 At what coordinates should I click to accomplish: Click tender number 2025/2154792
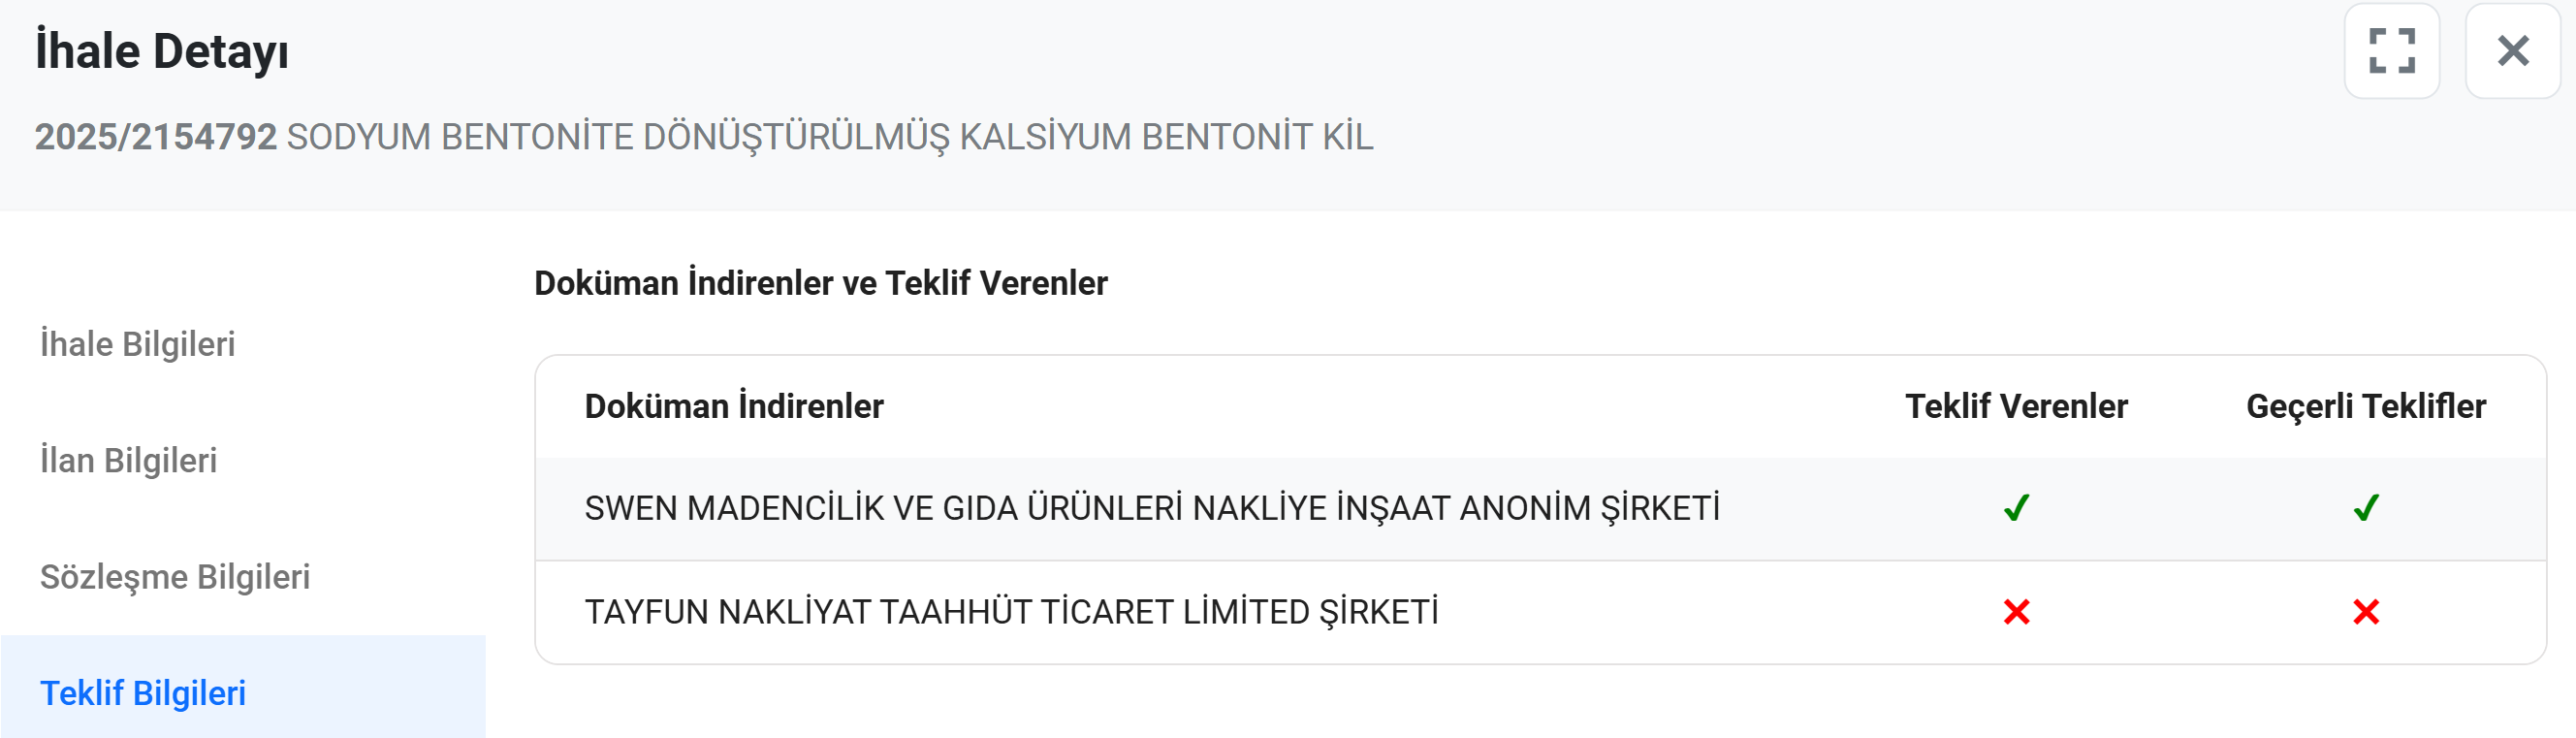156,137
